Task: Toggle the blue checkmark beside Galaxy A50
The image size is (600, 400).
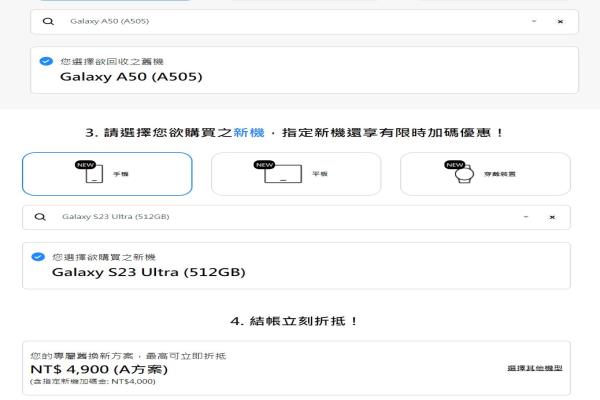Action: click(46, 61)
